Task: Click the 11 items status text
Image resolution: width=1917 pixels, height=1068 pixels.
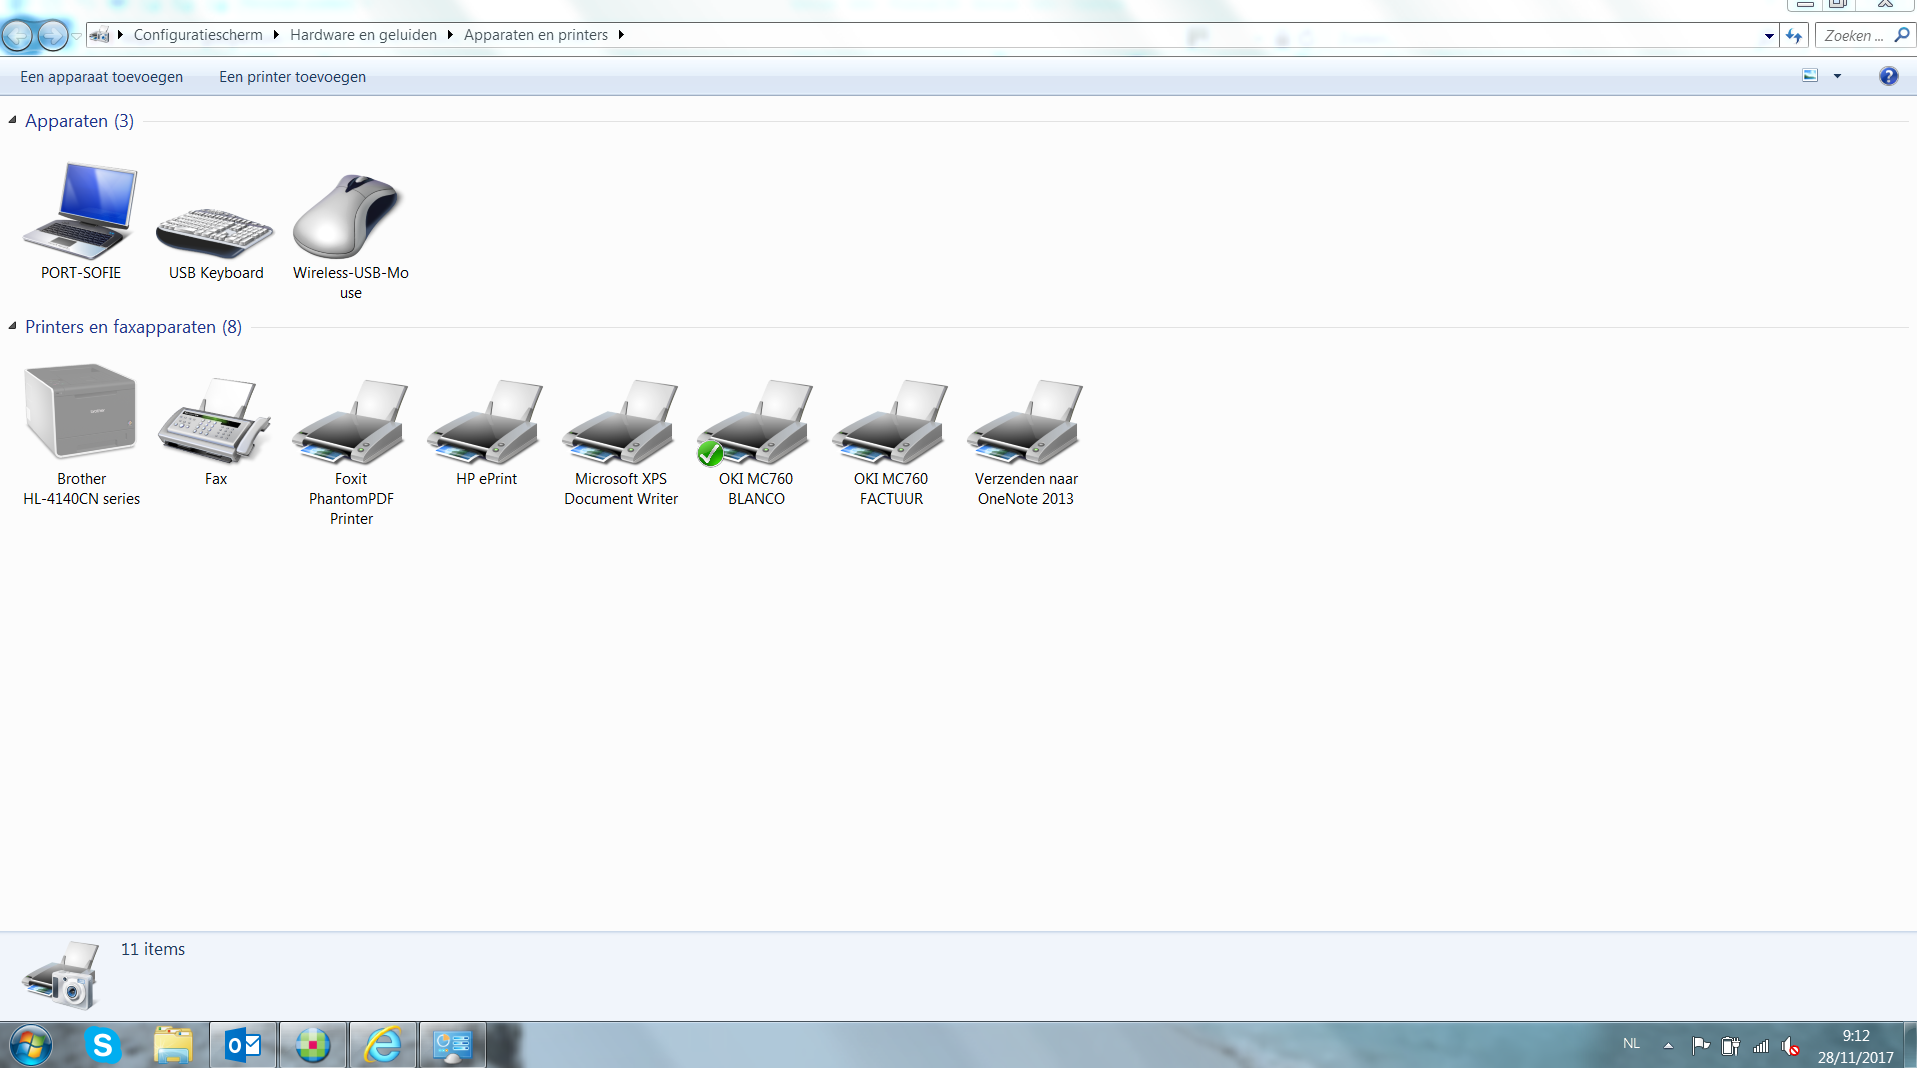Action: tap(153, 949)
